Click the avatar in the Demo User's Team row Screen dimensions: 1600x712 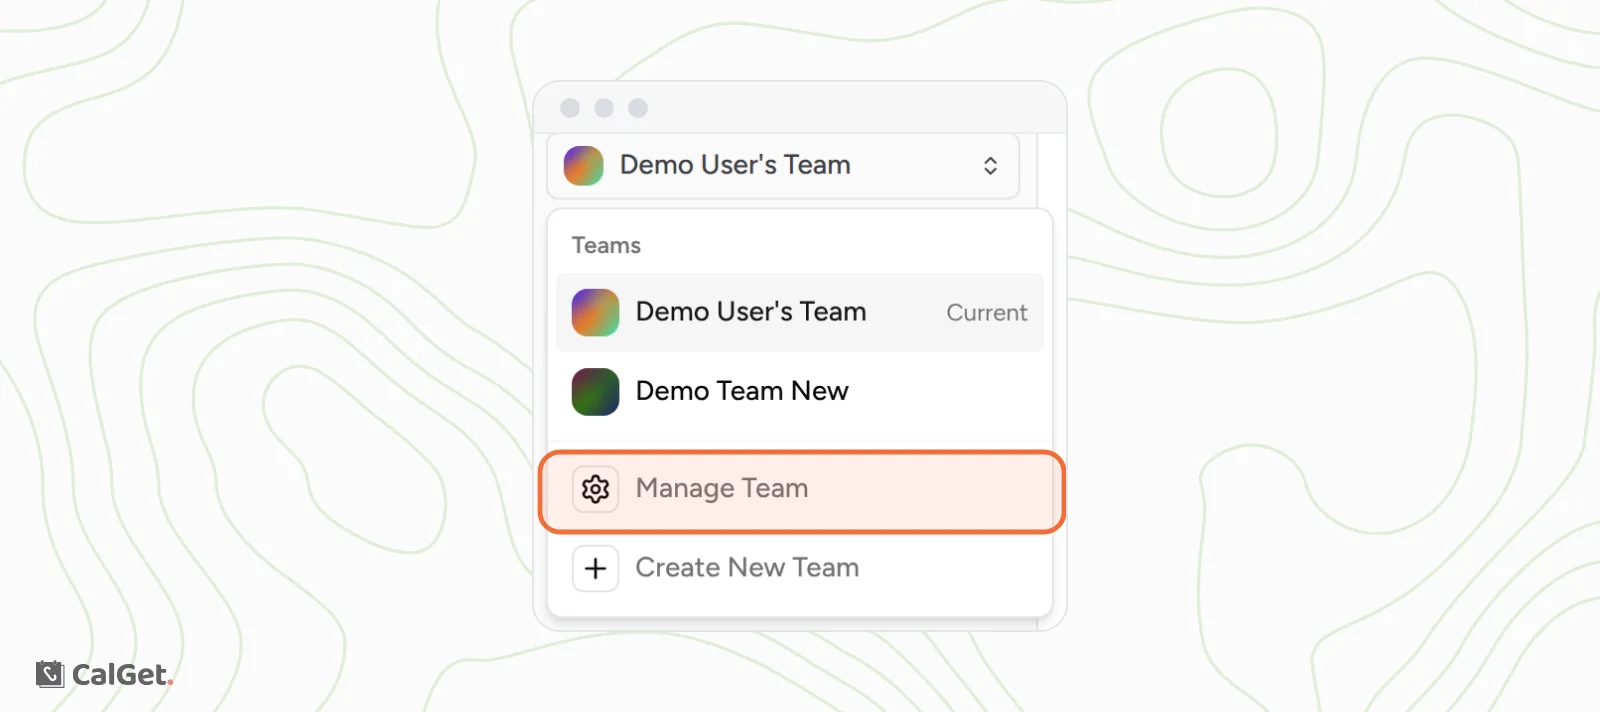tap(595, 312)
